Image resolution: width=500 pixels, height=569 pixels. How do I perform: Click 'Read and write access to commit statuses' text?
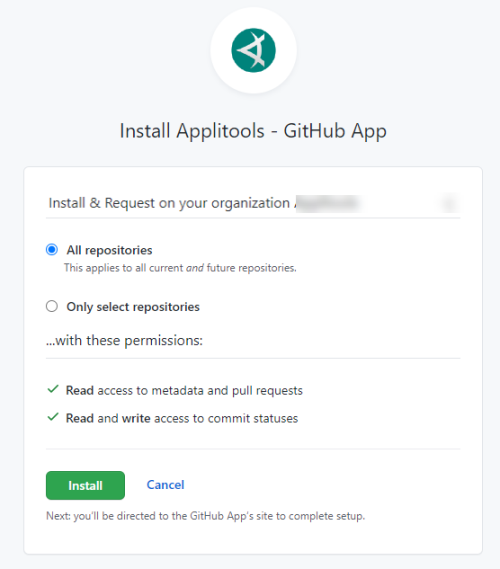click(x=182, y=418)
